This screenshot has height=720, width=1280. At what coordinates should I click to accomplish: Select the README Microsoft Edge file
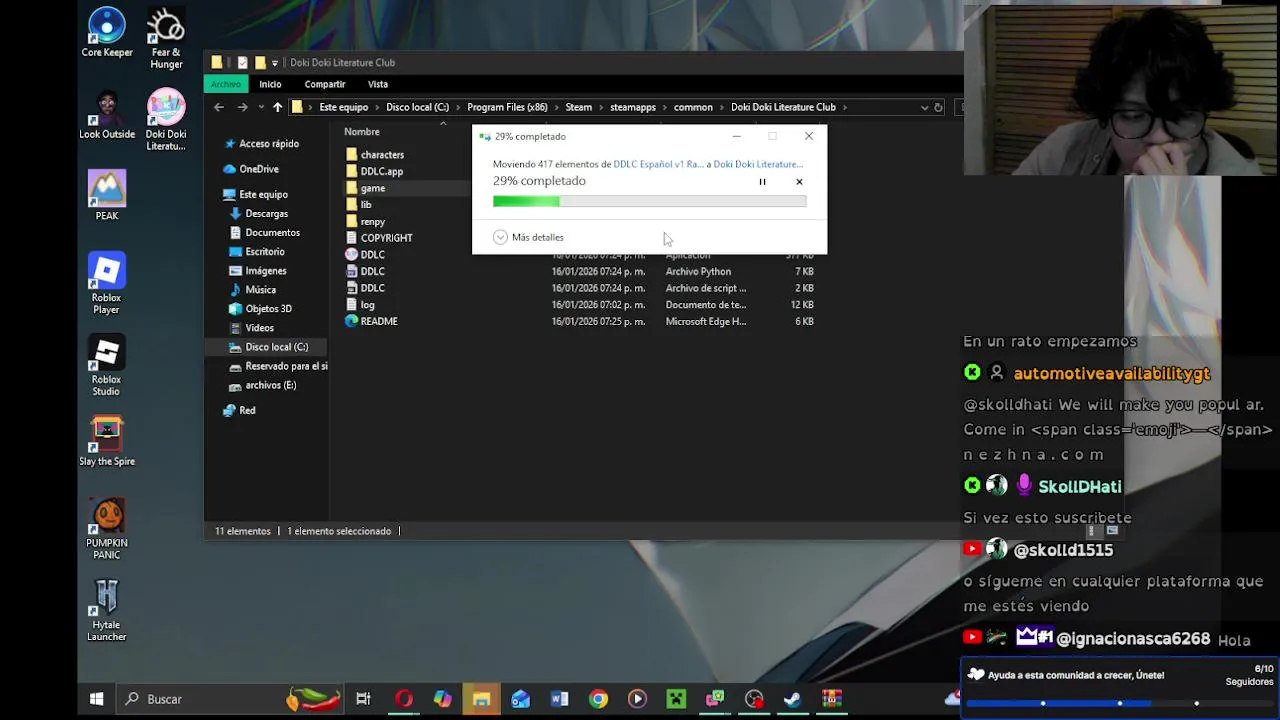click(x=379, y=321)
